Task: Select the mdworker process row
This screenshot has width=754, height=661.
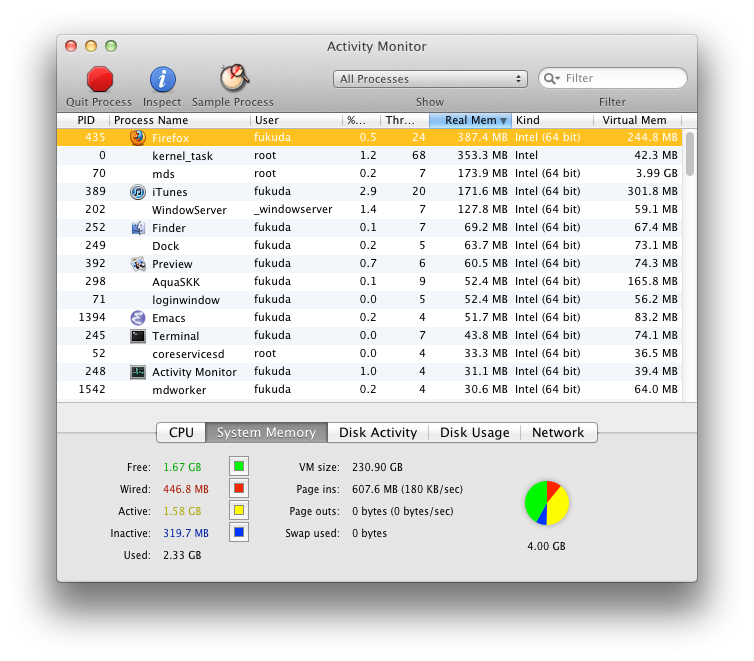Action: pyautogui.click(x=369, y=390)
